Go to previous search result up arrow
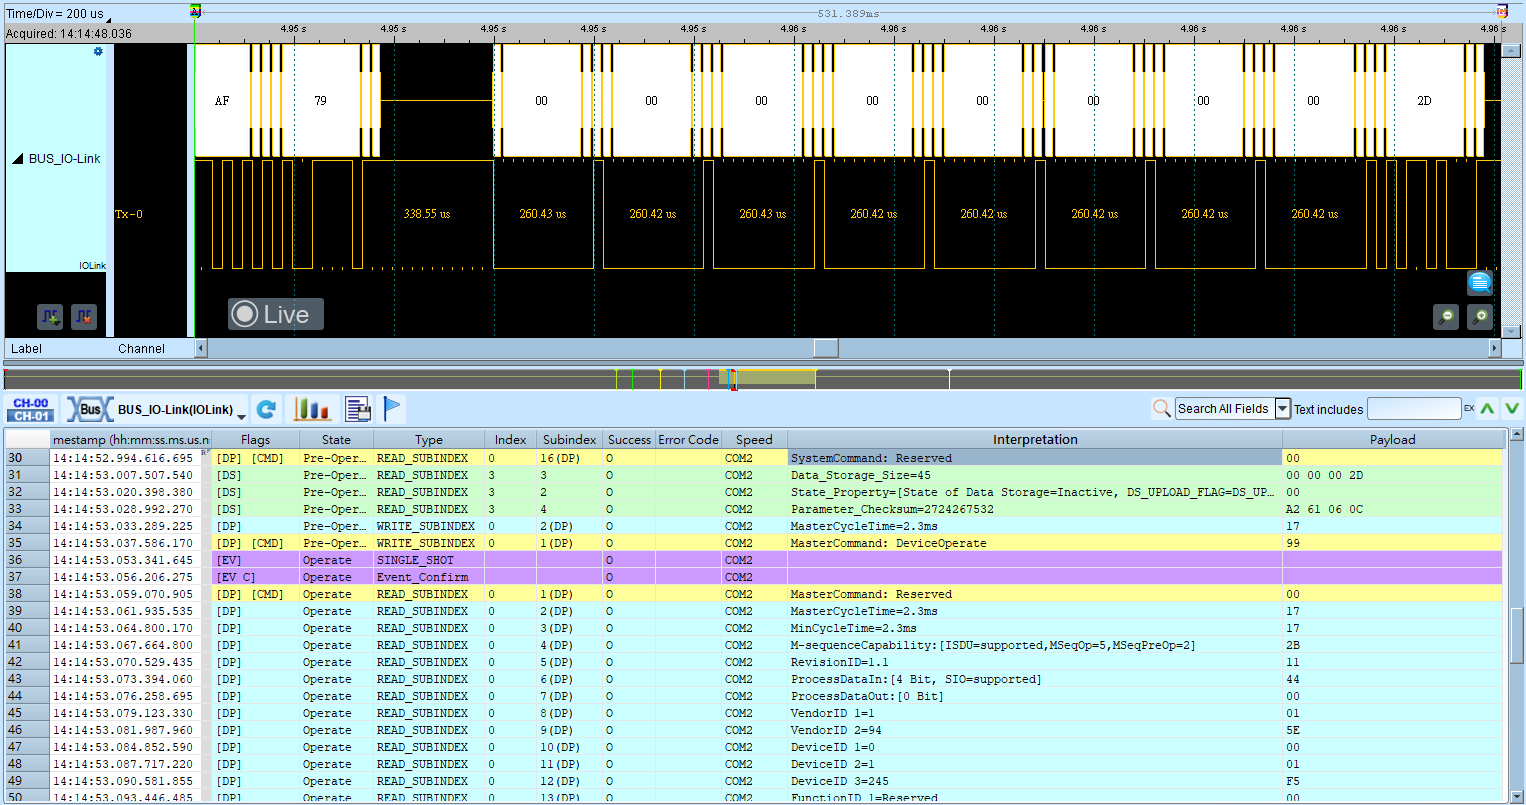The height and width of the screenshot is (805, 1526). point(1488,408)
